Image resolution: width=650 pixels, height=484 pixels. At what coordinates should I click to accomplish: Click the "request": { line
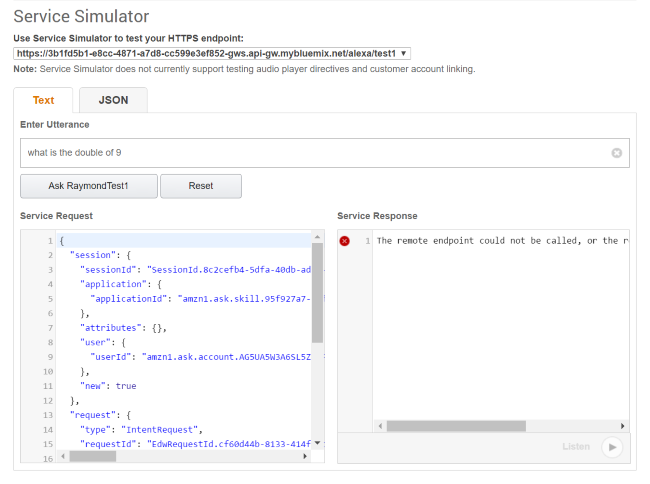pos(100,415)
